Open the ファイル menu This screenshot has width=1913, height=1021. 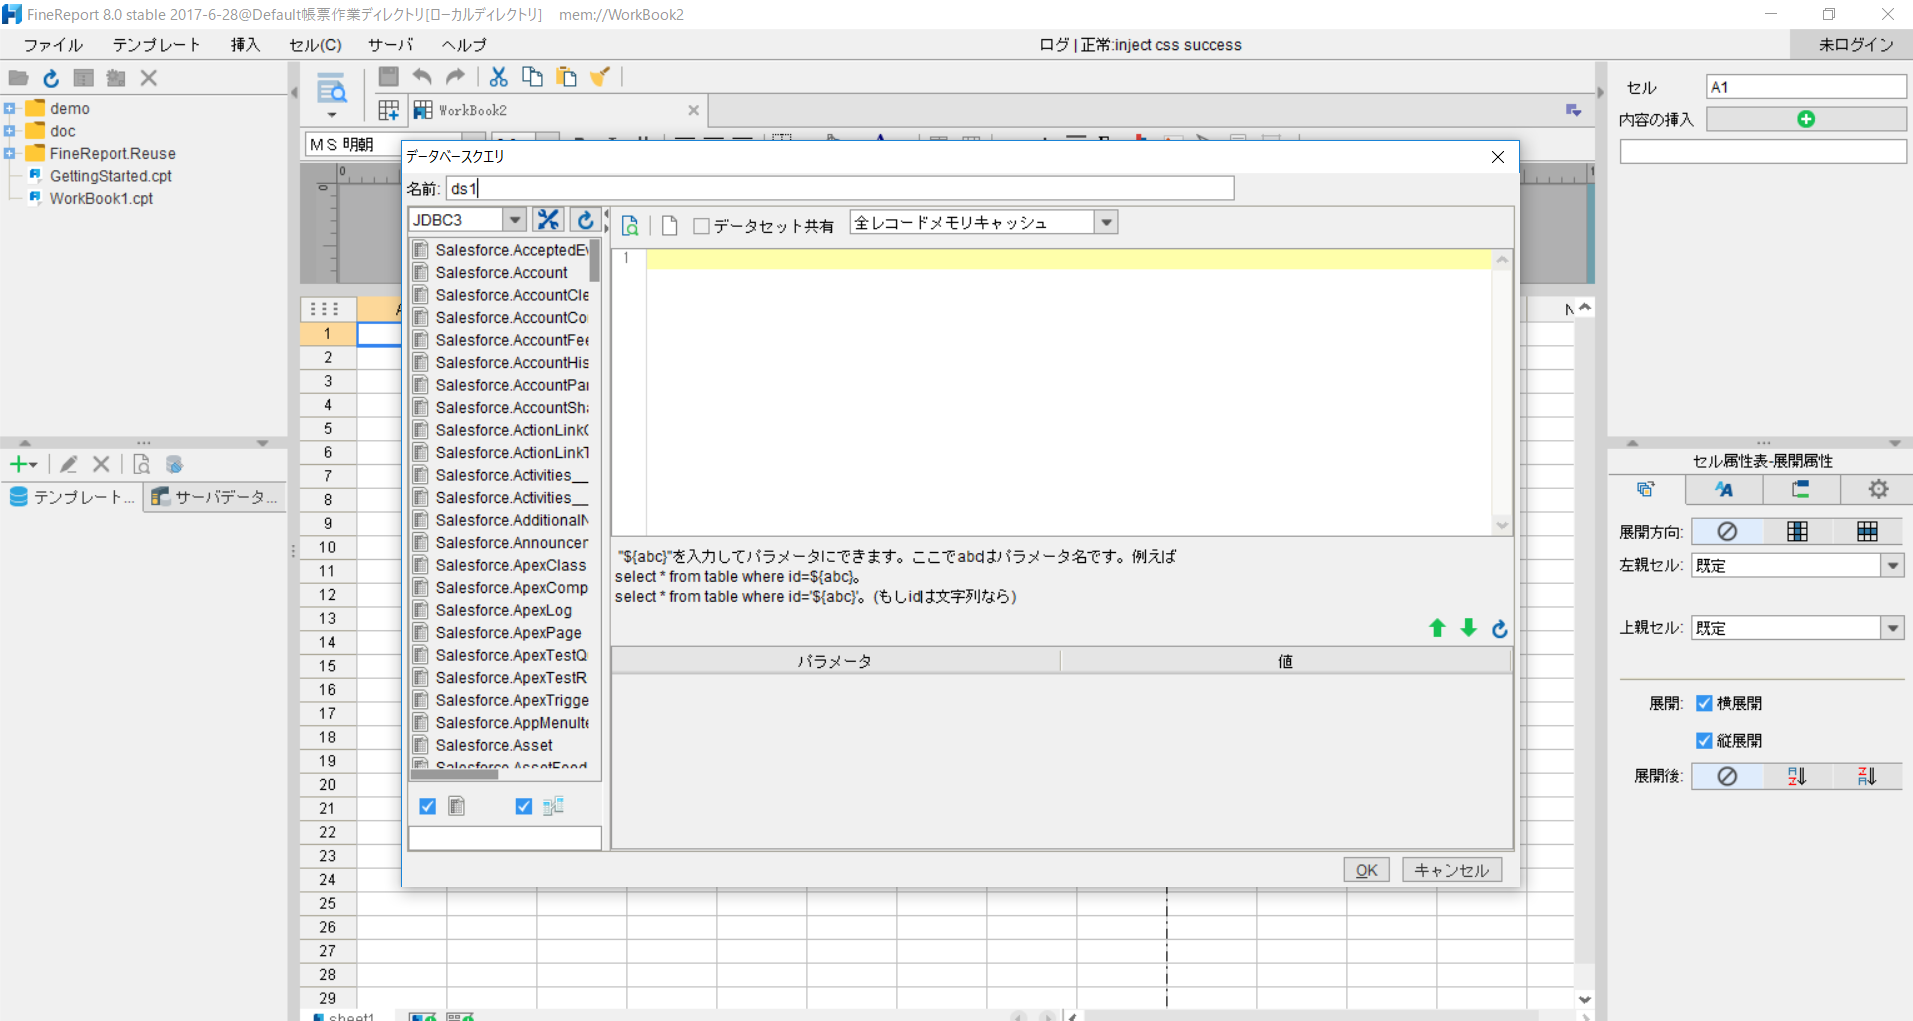coord(53,45)
